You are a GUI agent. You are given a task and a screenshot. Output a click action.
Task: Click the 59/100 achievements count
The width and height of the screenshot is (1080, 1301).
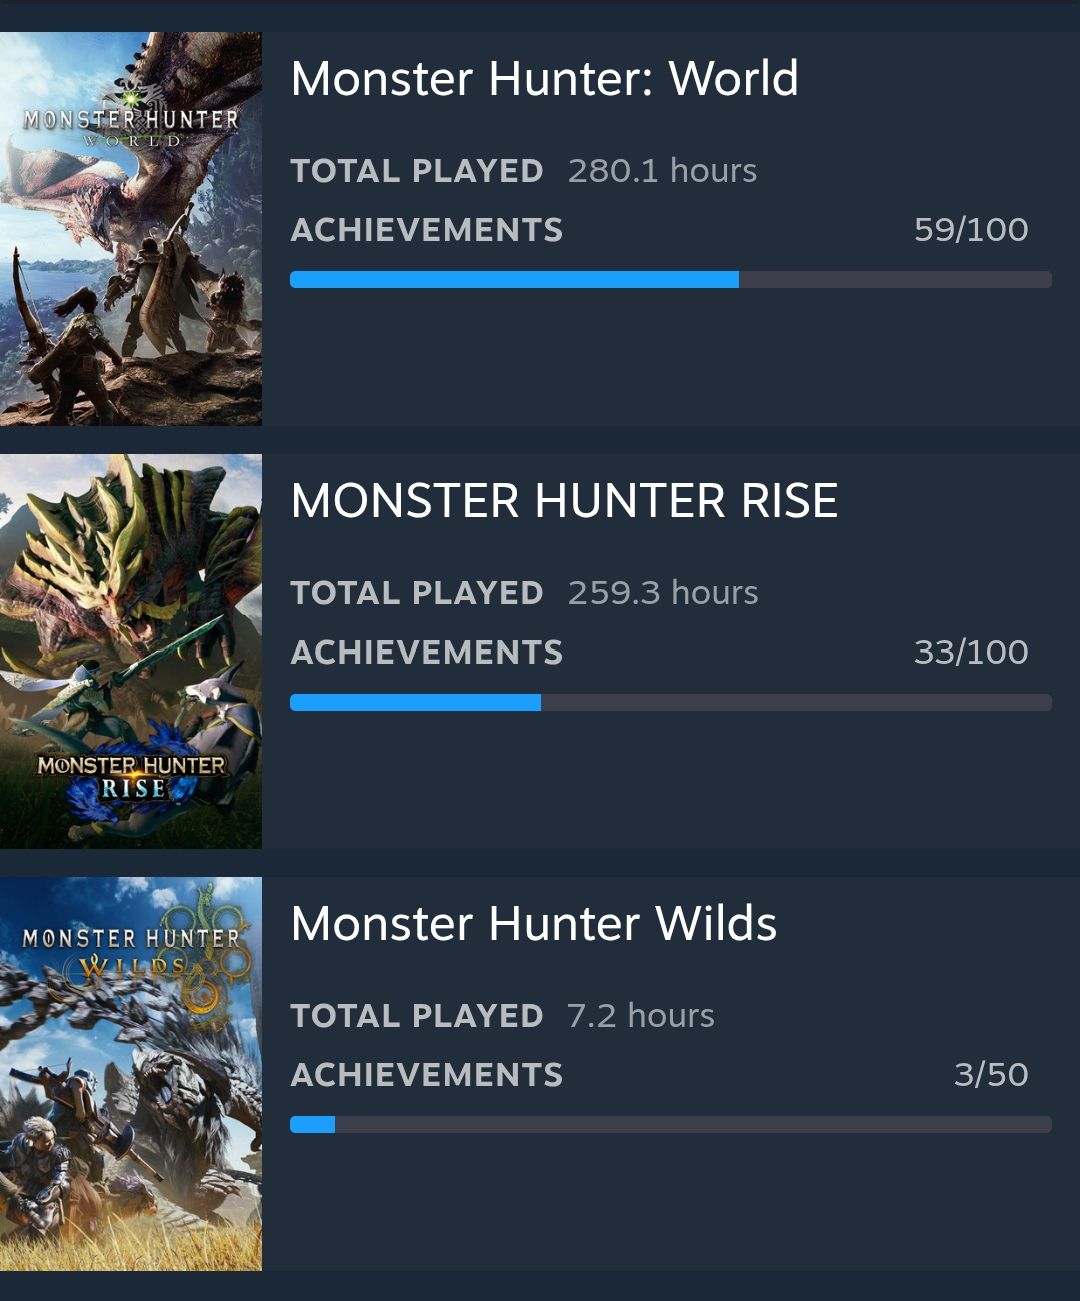(x=970, y=230)
